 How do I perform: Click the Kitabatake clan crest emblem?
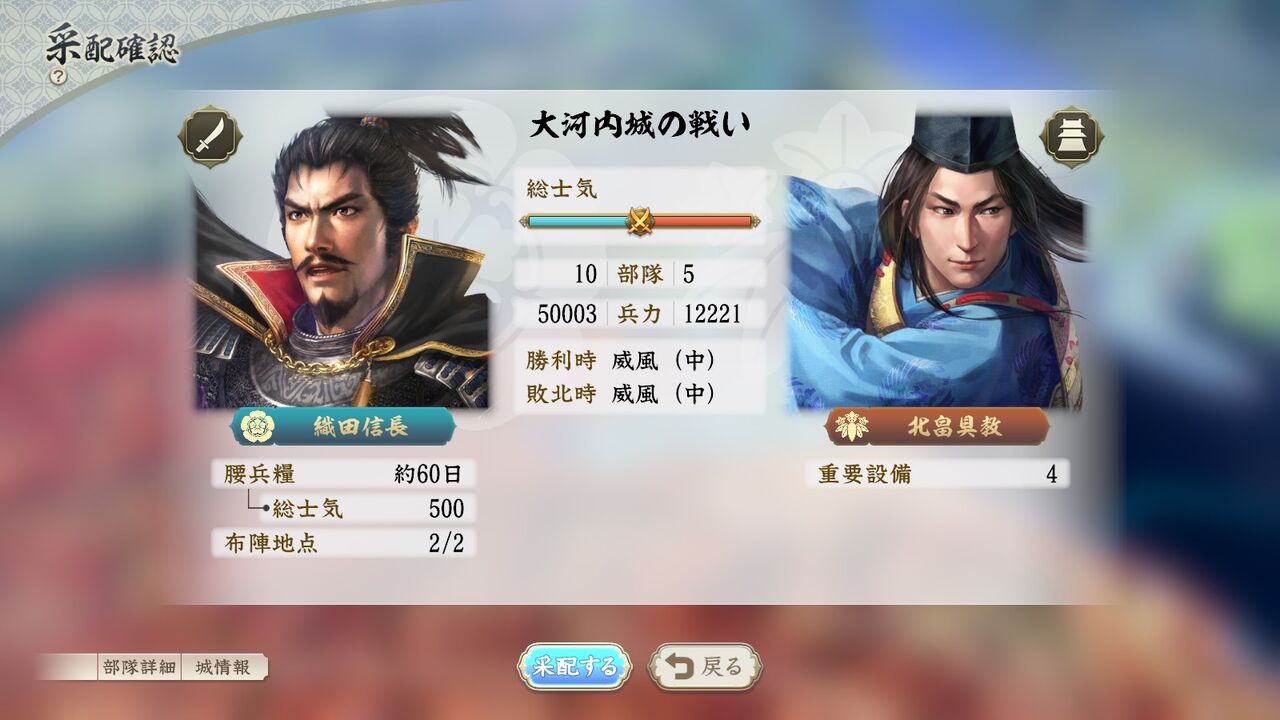click(850, 427)
